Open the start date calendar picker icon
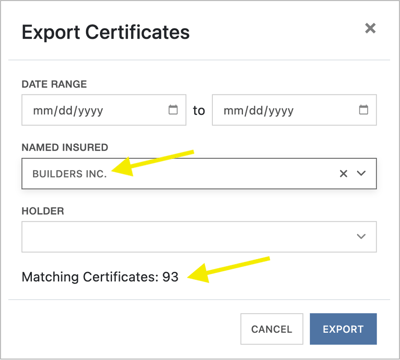Image resolution: width=400 pixels, height=360 pixels. point(173,110)
